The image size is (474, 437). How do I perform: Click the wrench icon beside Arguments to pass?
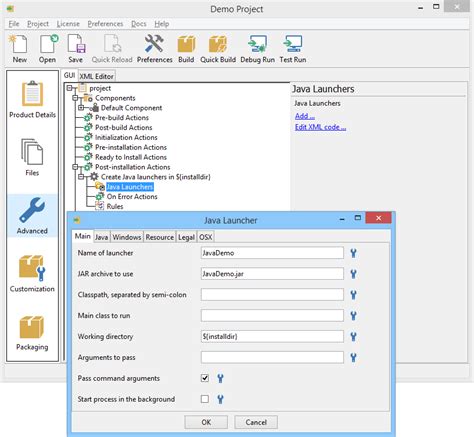(x=353, y=358)
